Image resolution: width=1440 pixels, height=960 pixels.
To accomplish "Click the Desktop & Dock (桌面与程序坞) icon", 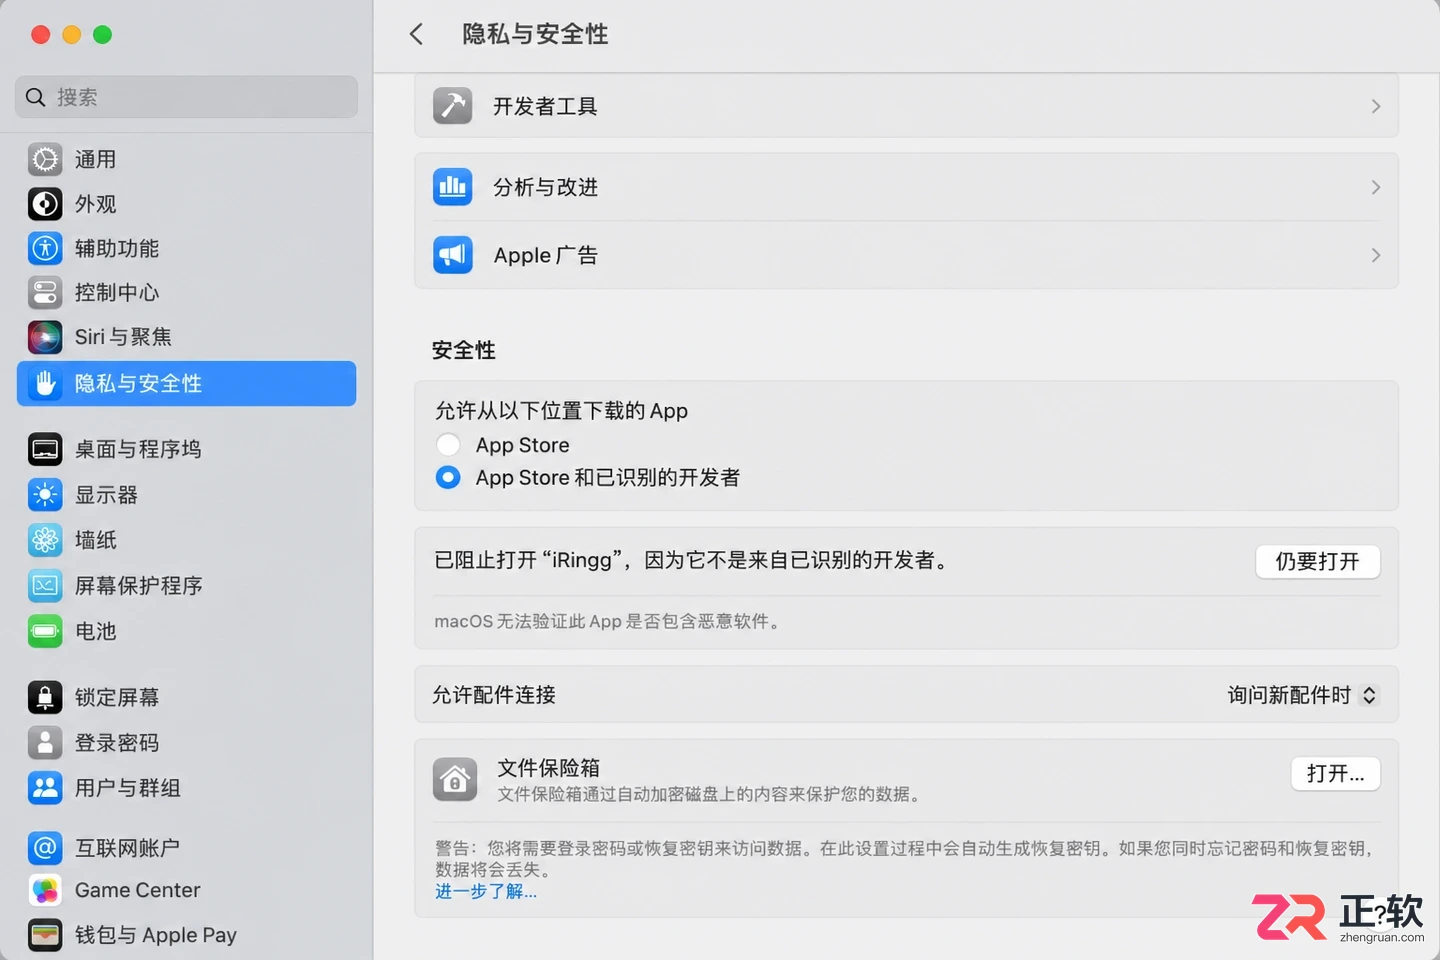I will coord(45,449).
